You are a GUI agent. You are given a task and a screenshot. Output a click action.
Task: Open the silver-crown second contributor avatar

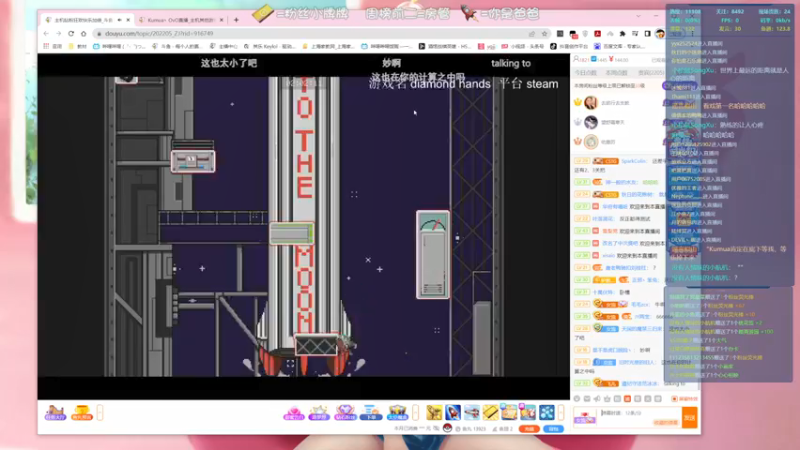[591, 122]
